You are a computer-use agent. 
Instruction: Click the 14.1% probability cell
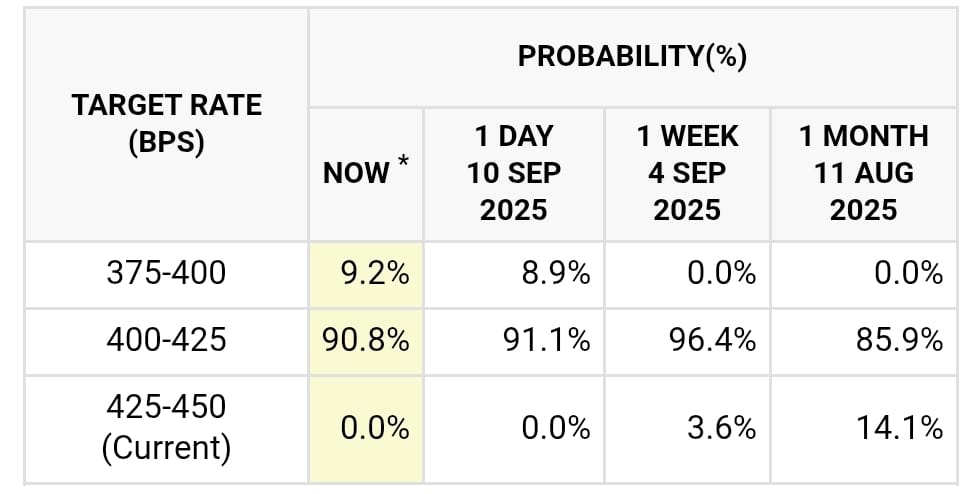864,429
